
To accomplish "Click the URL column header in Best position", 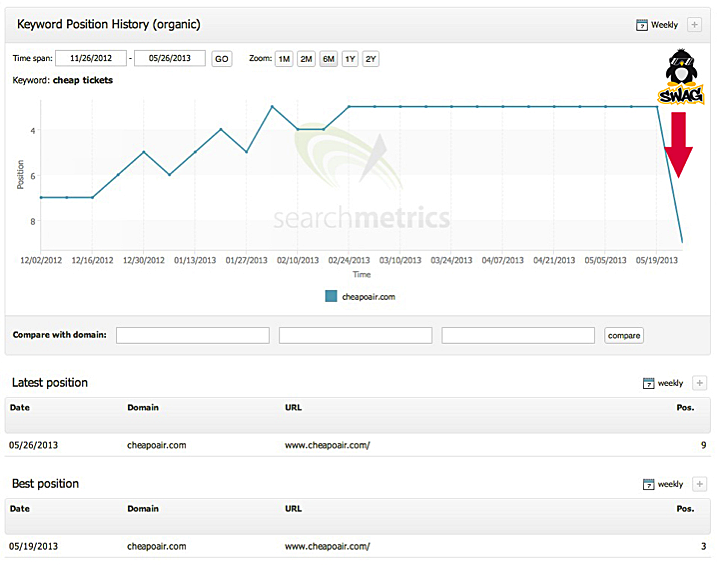I will pos(293,509).
